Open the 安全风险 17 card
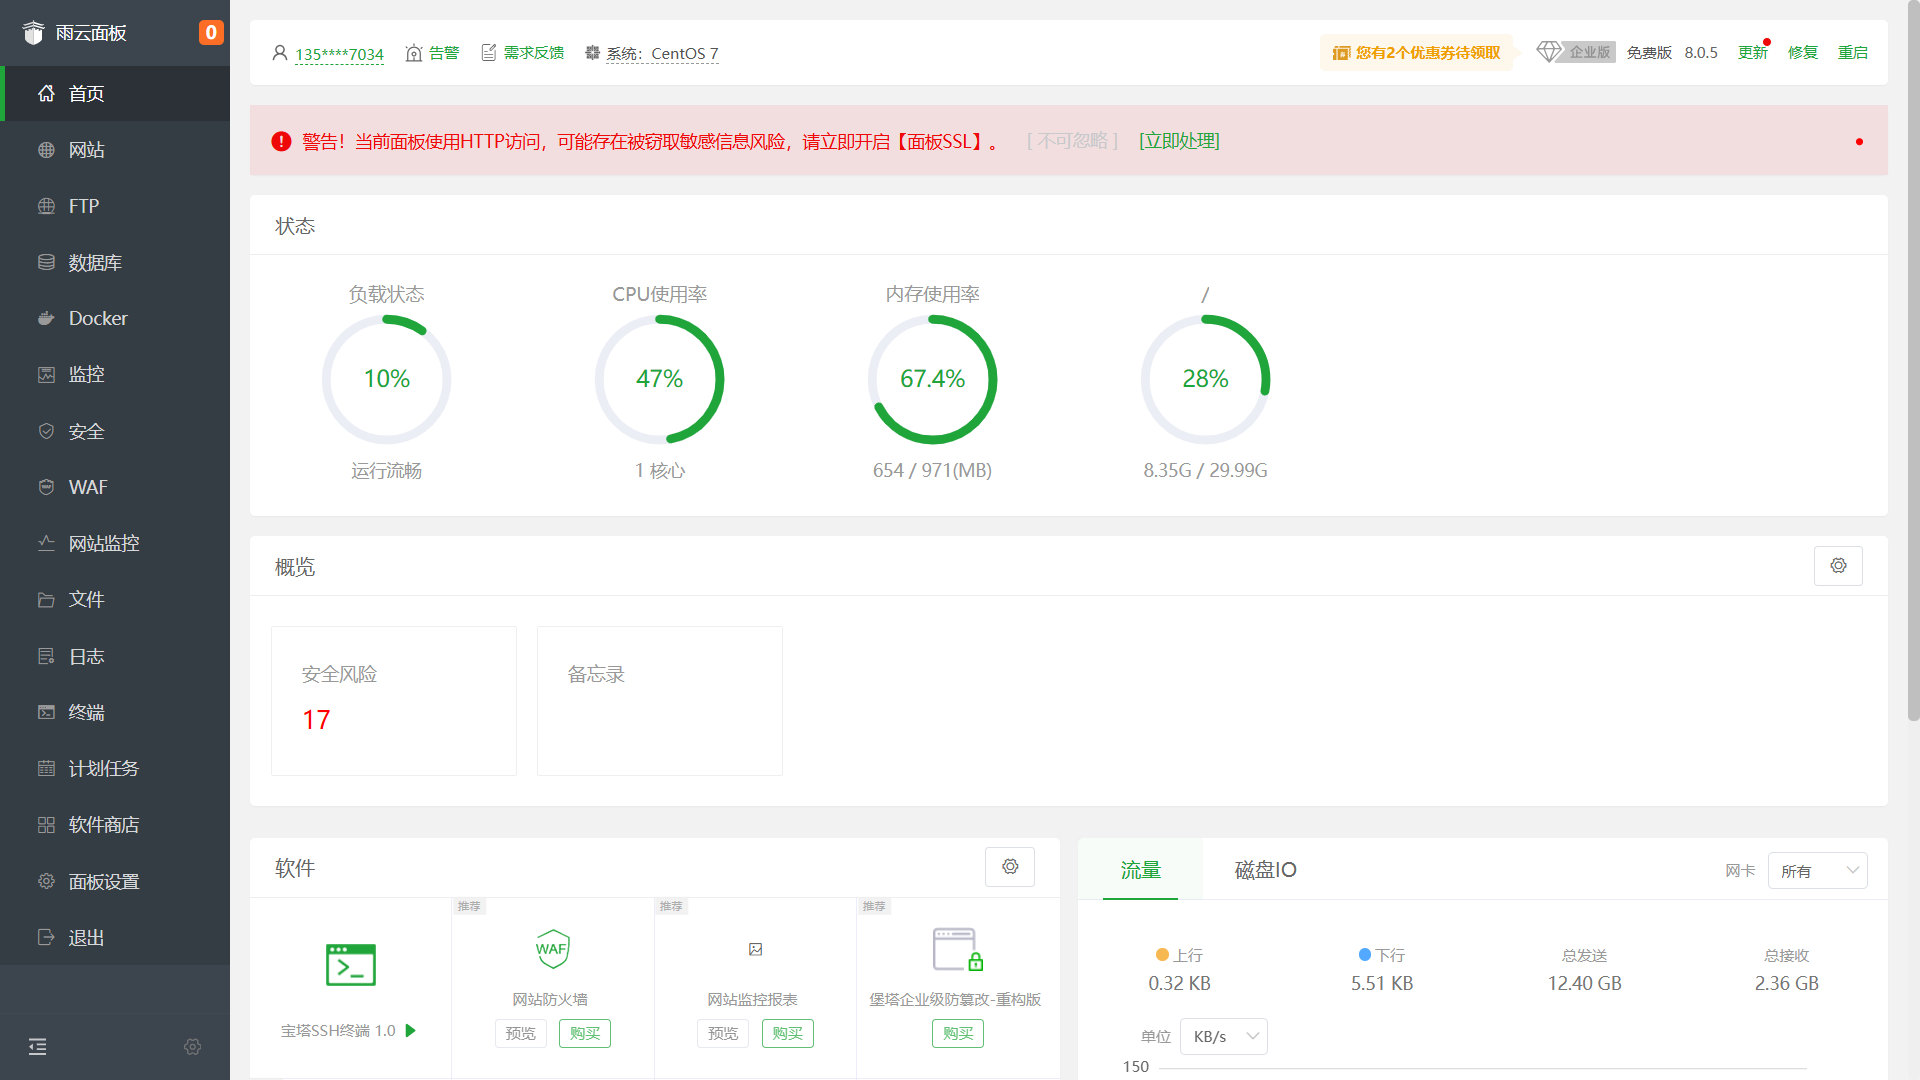Screen dimensions: 1920x1080 pyautogui.click(x=394, y=700)
